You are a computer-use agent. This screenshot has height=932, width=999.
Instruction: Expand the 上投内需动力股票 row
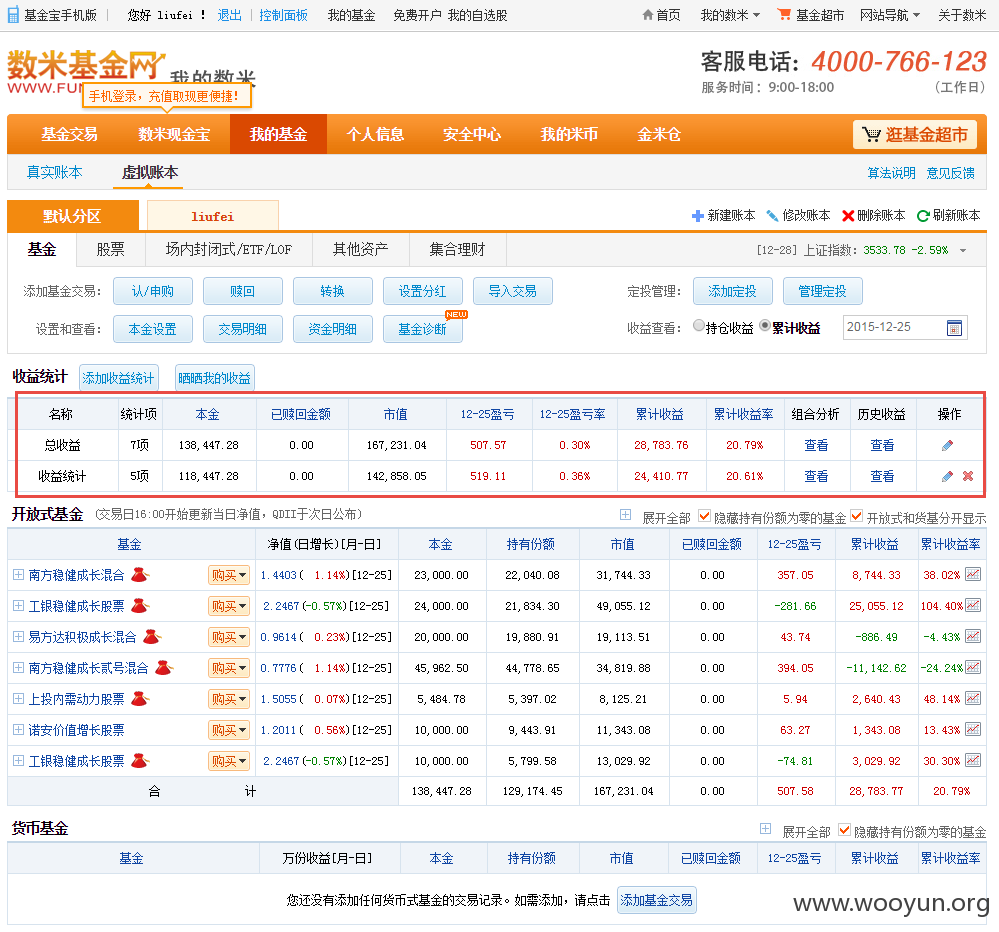(x=18, y=699)
